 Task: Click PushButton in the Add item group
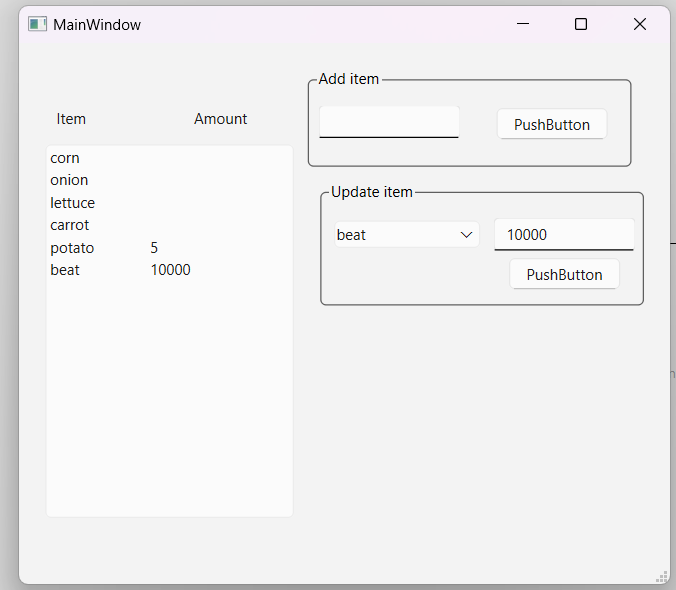[x=552, y=125]
